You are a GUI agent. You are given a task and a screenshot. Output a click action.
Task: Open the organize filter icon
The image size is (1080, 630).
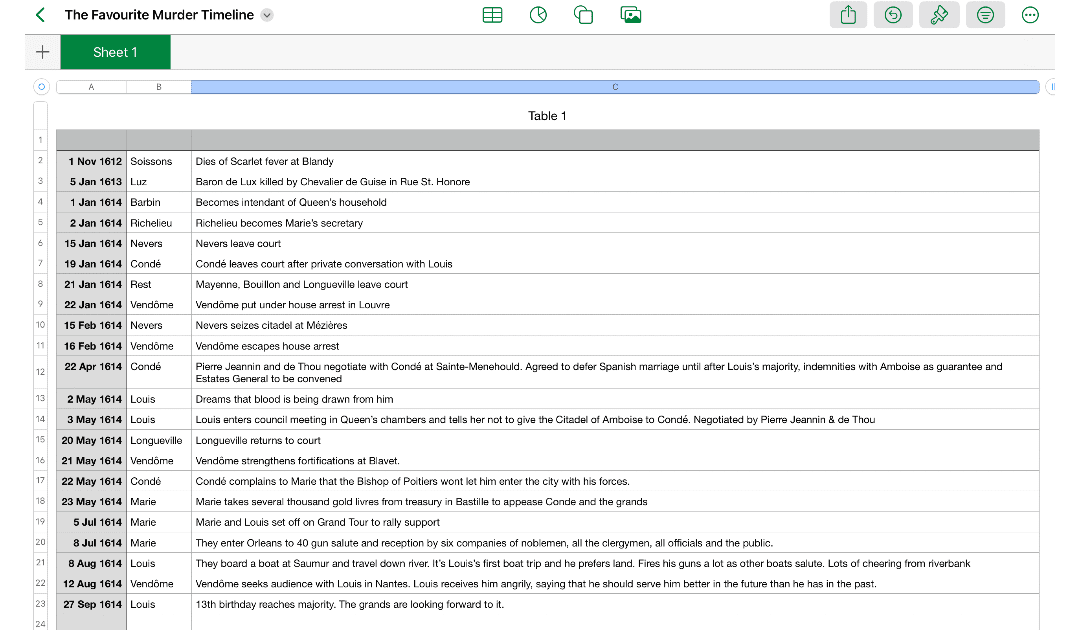point(986,14)
